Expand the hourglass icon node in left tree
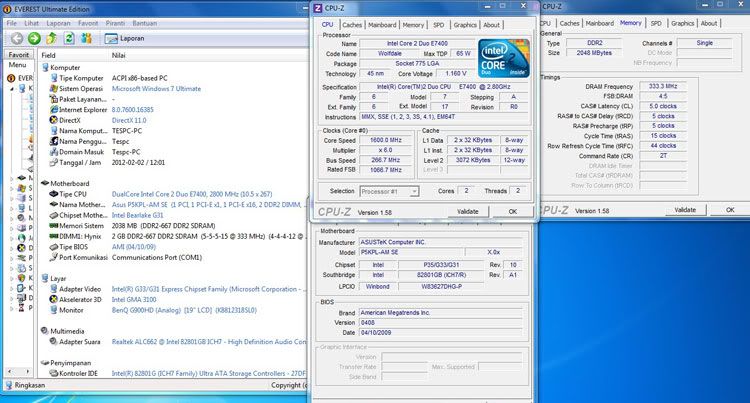 point(12,308)
